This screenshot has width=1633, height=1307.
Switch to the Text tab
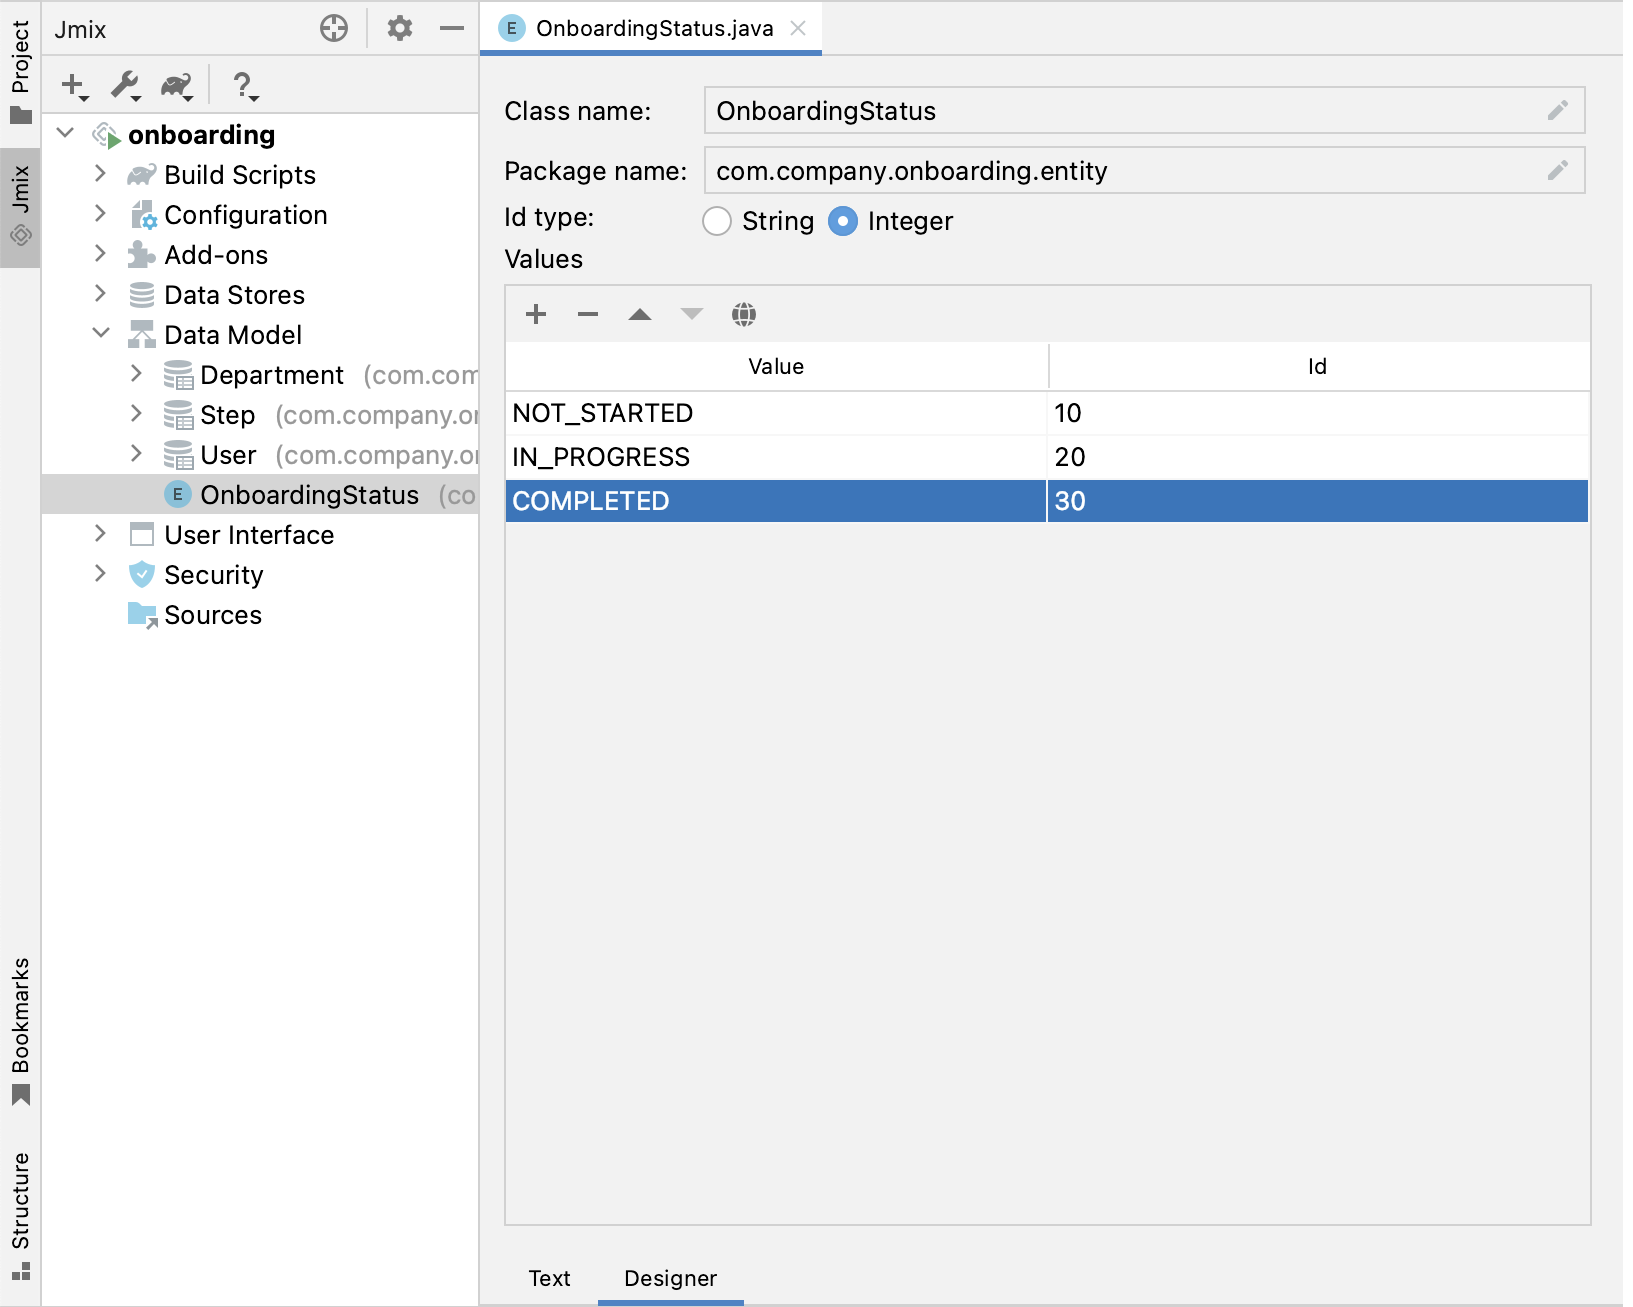click(x=549, y=1278)
